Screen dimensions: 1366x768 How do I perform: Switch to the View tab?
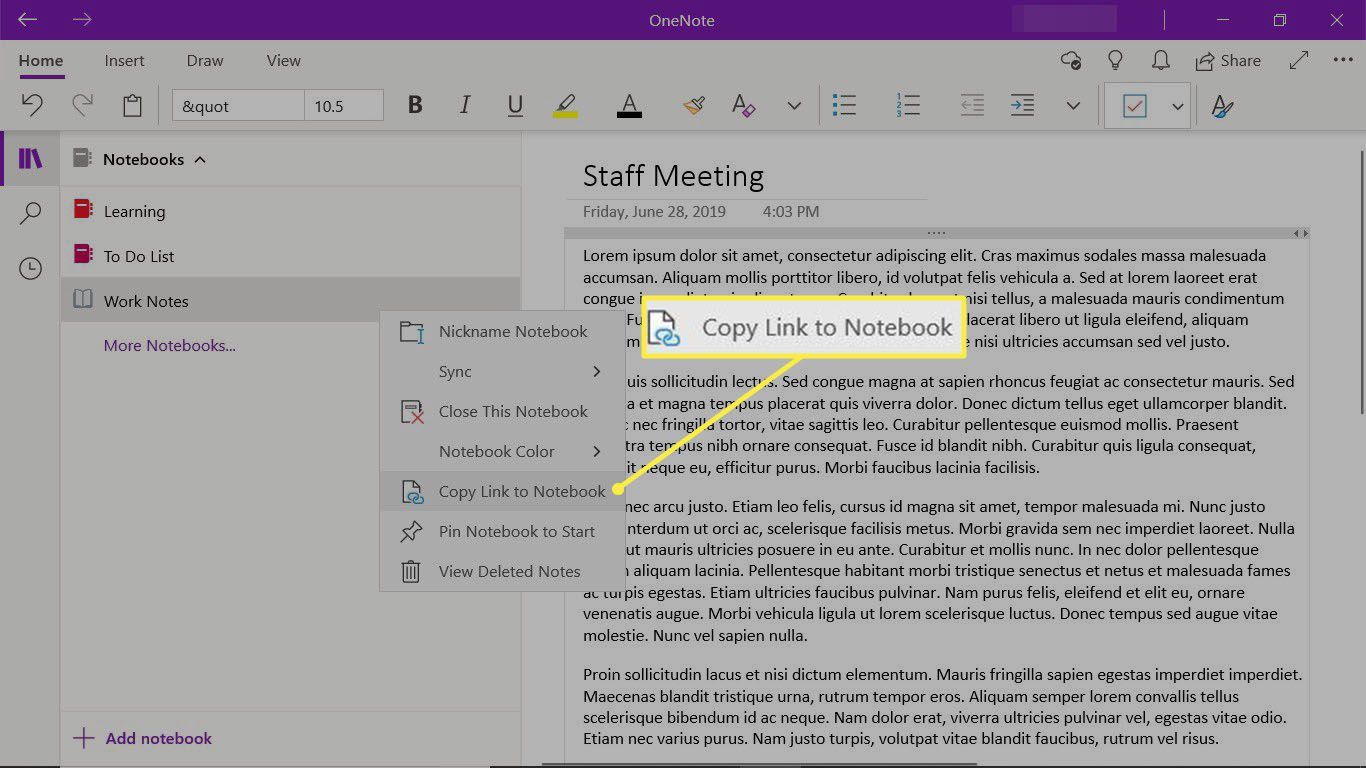point(284,61)
